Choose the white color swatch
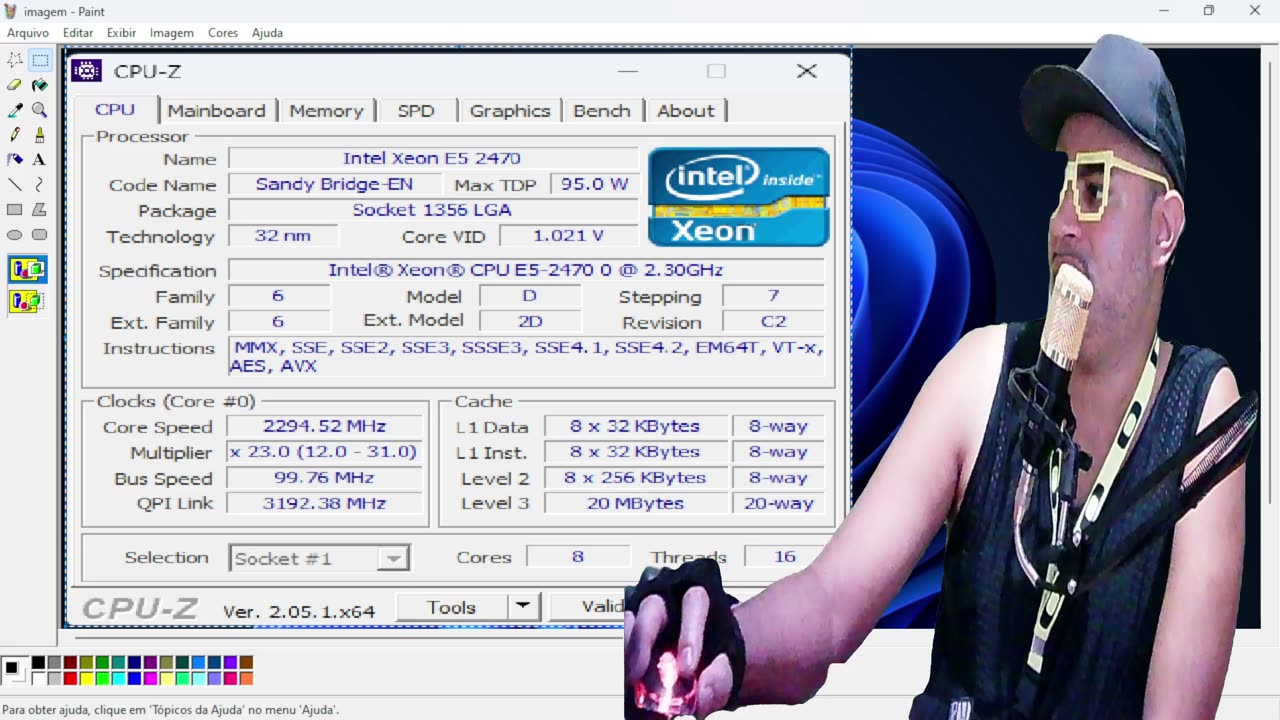 coord(38,678)
